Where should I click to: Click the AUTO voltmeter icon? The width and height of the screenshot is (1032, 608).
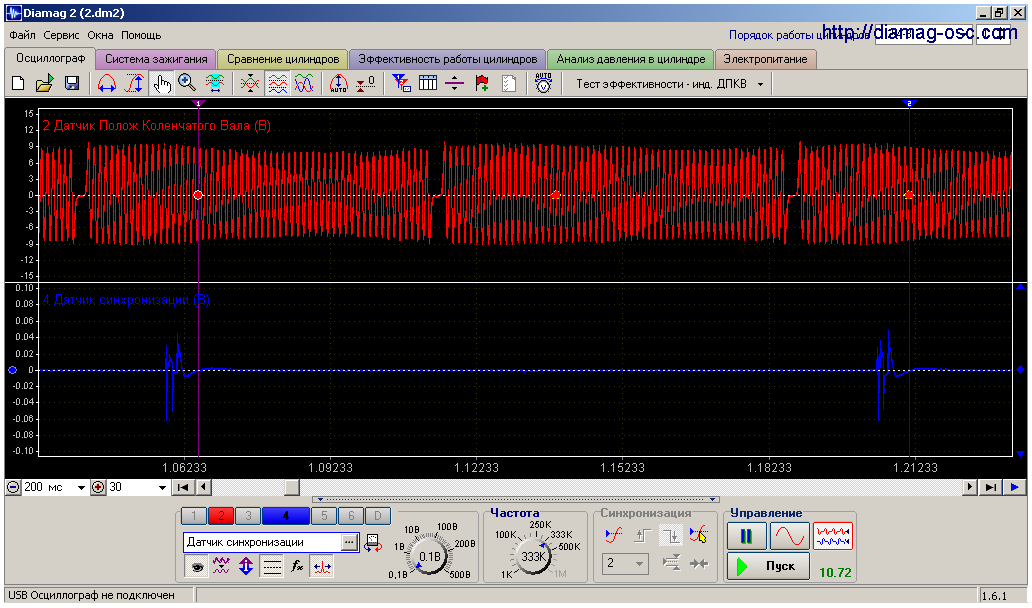[x=543, y=84]
